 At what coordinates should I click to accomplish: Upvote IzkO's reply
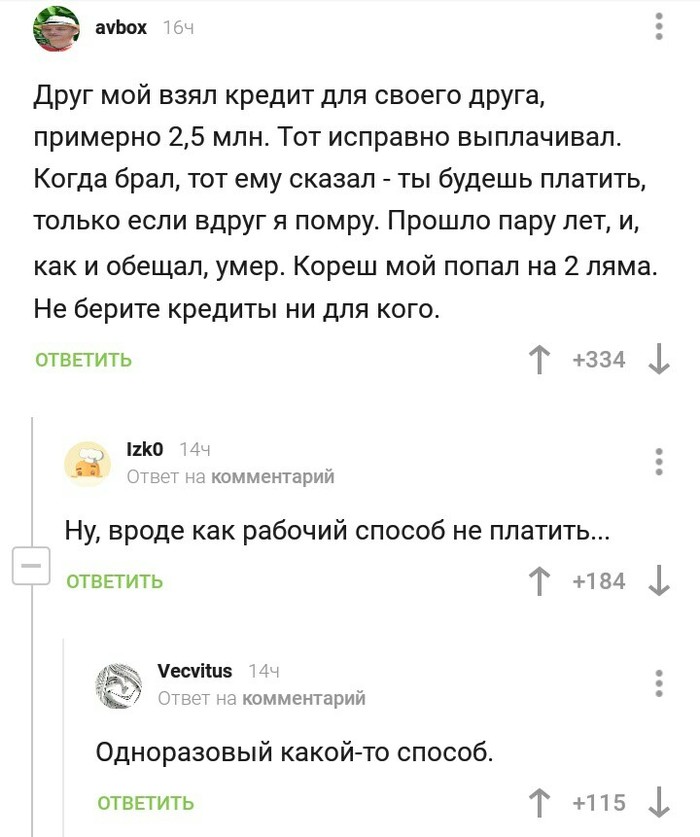pos(540,578)
